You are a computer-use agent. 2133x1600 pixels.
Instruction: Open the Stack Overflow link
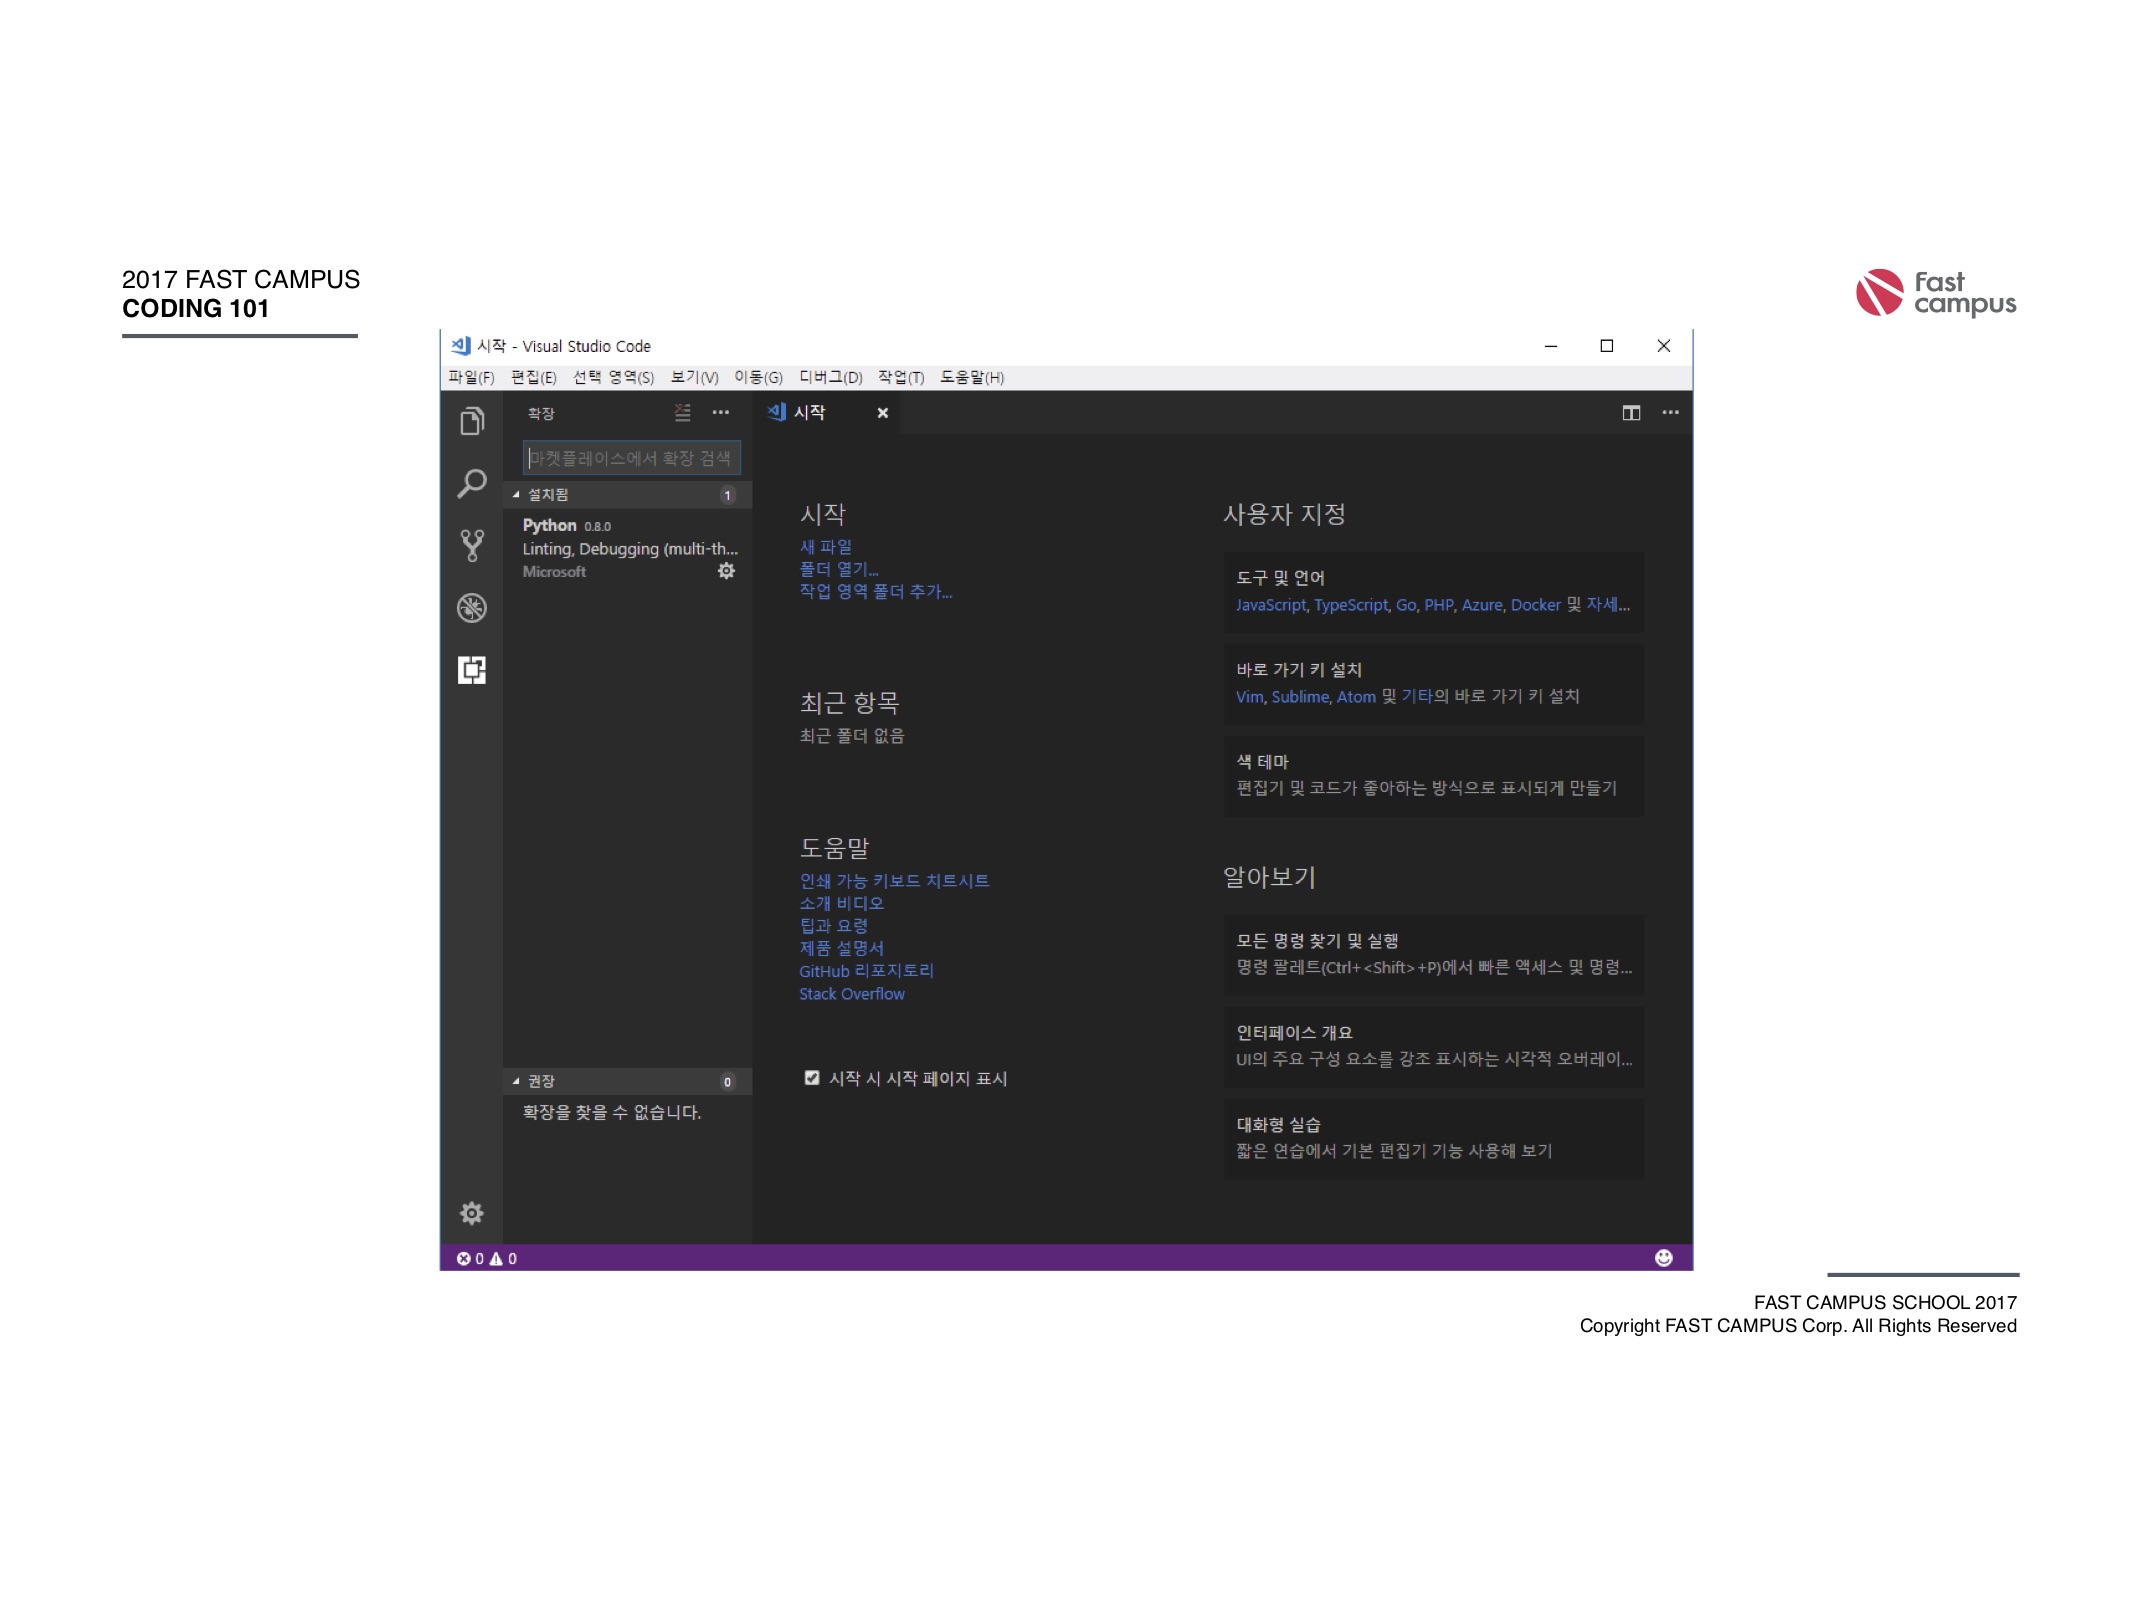(852, 994)
